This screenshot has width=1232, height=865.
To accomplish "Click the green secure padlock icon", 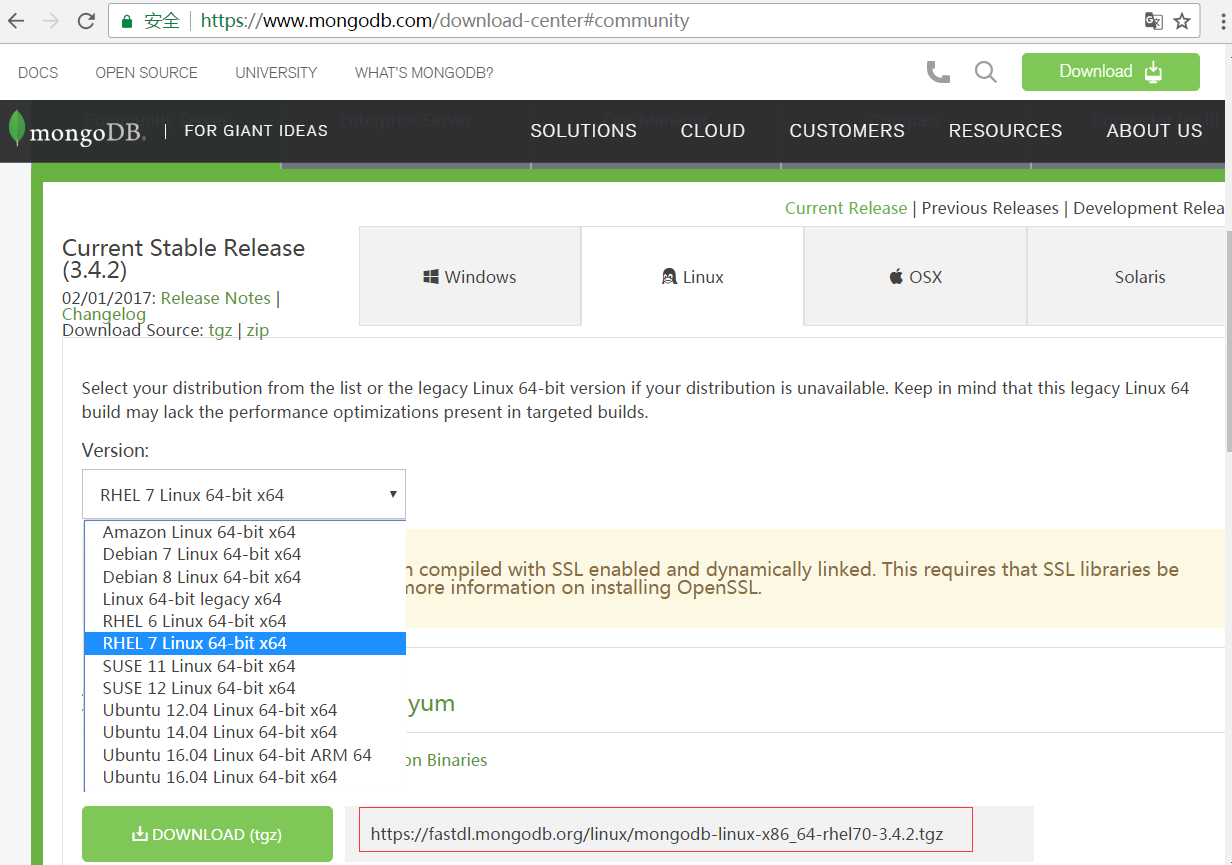I will [126, 21].
